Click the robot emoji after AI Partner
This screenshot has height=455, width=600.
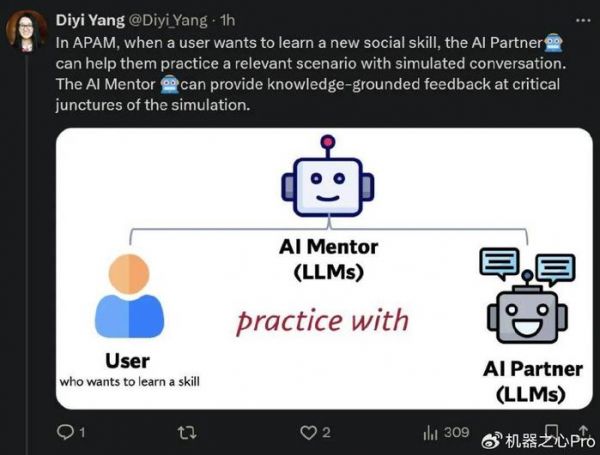(x=553, y=42)
